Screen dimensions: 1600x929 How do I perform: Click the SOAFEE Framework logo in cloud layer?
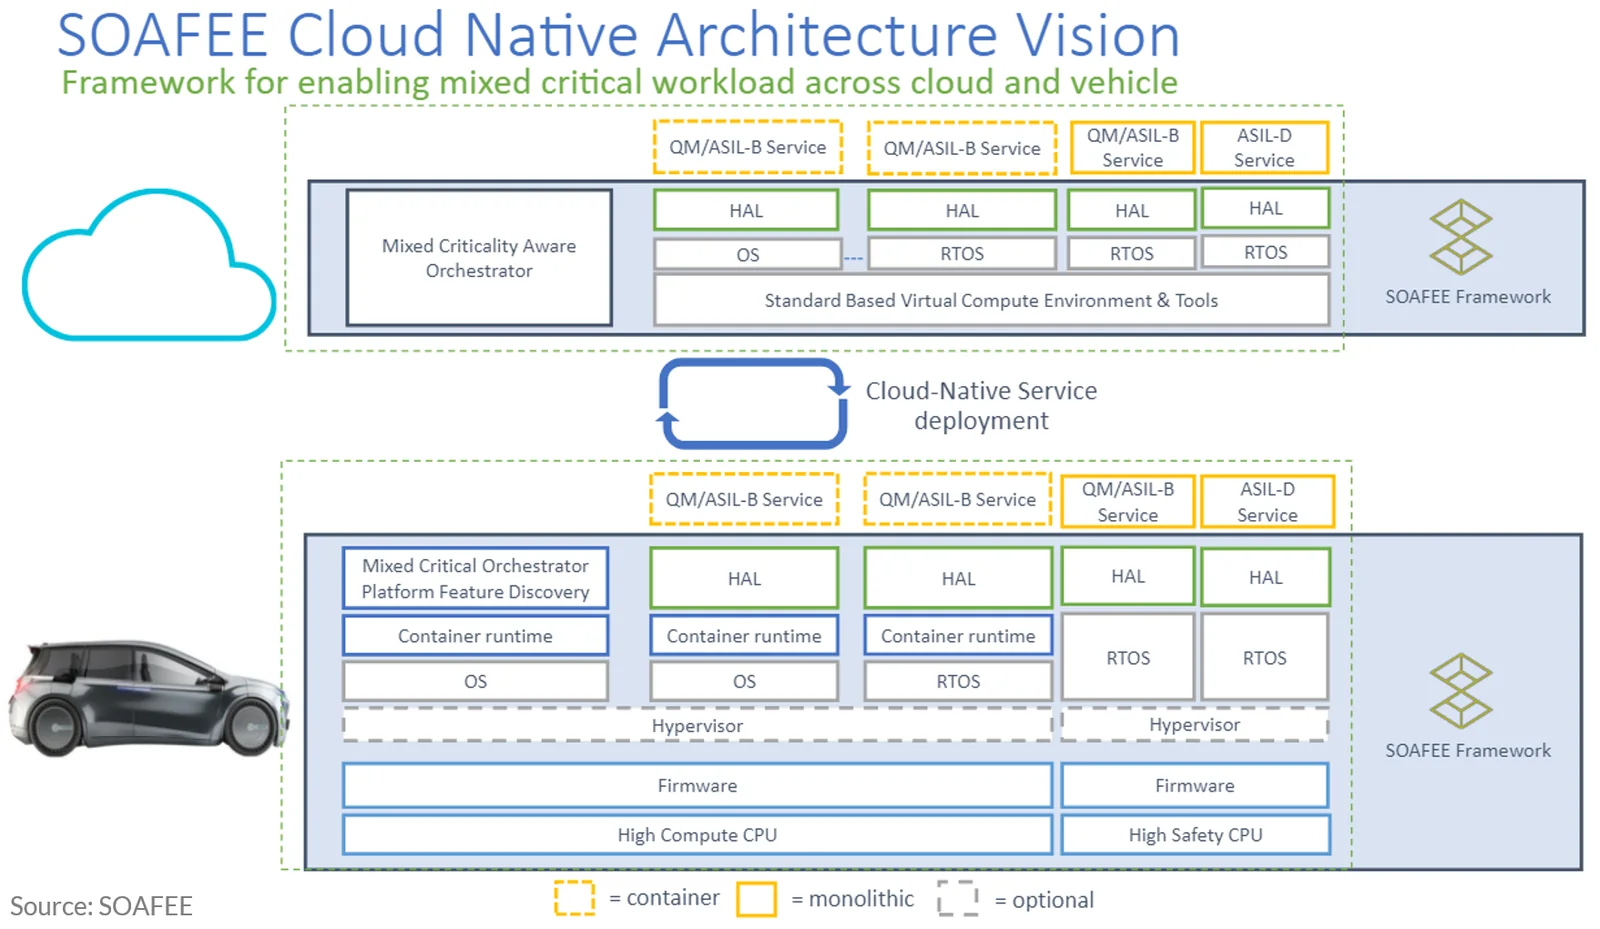pos(1461,237)
